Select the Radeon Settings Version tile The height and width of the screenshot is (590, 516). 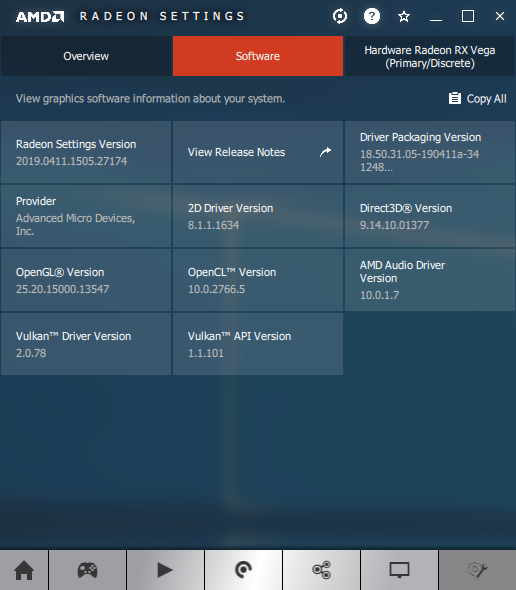click(86, 152)
